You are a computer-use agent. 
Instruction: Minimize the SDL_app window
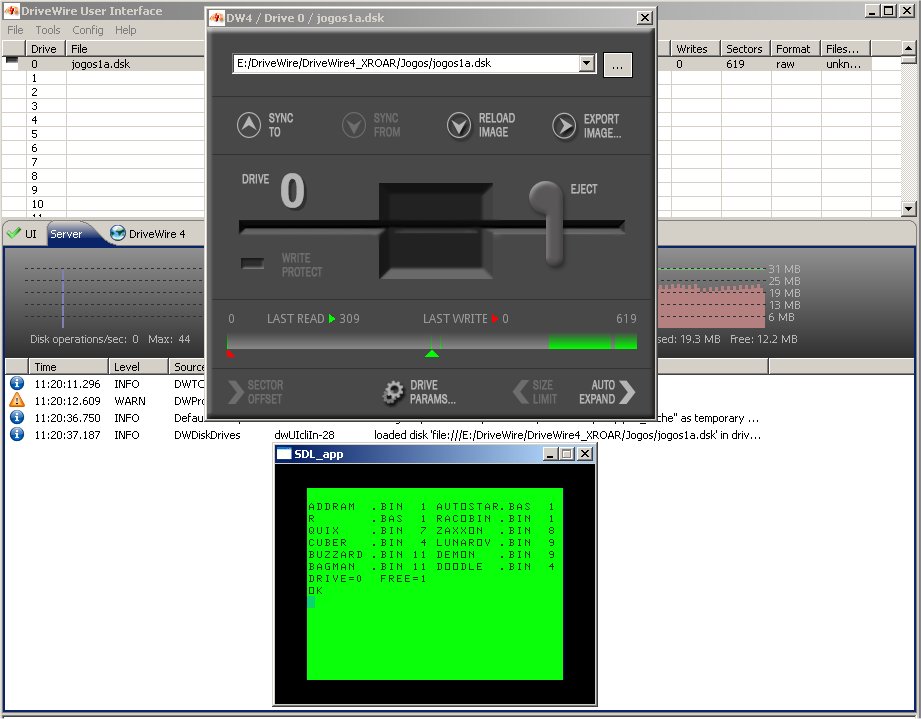tap(550, 453)
